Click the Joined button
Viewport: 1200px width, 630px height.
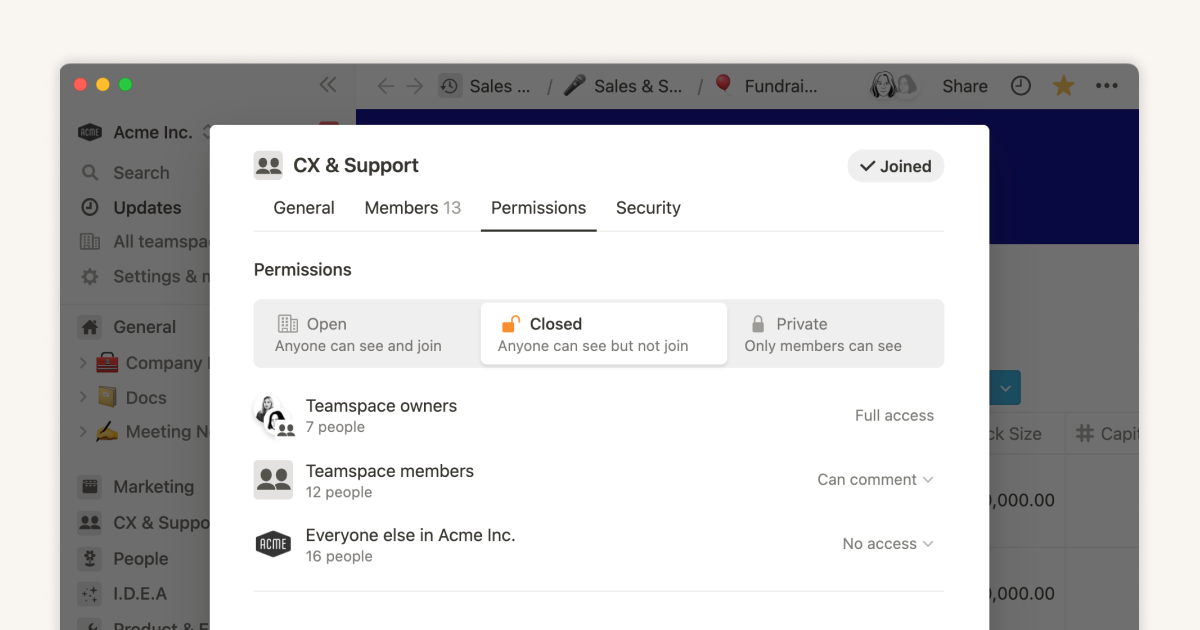pos(895,167)
